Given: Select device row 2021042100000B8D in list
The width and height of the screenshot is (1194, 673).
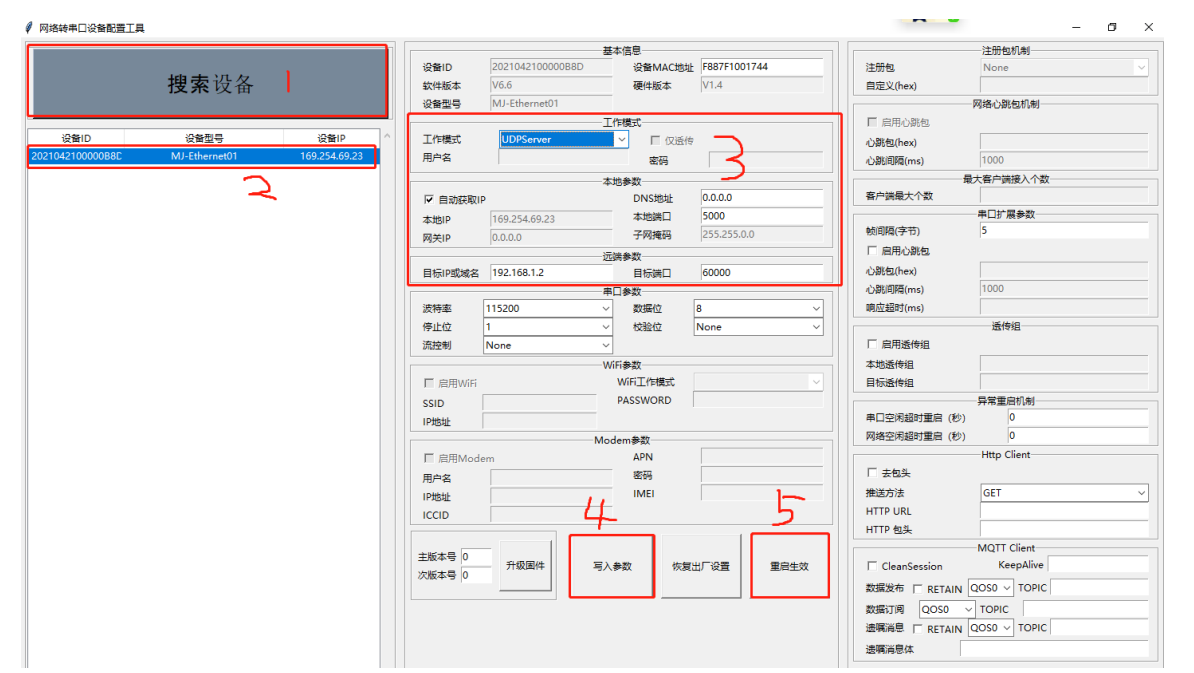Looking at the screenshot, I should click(202, 156).
